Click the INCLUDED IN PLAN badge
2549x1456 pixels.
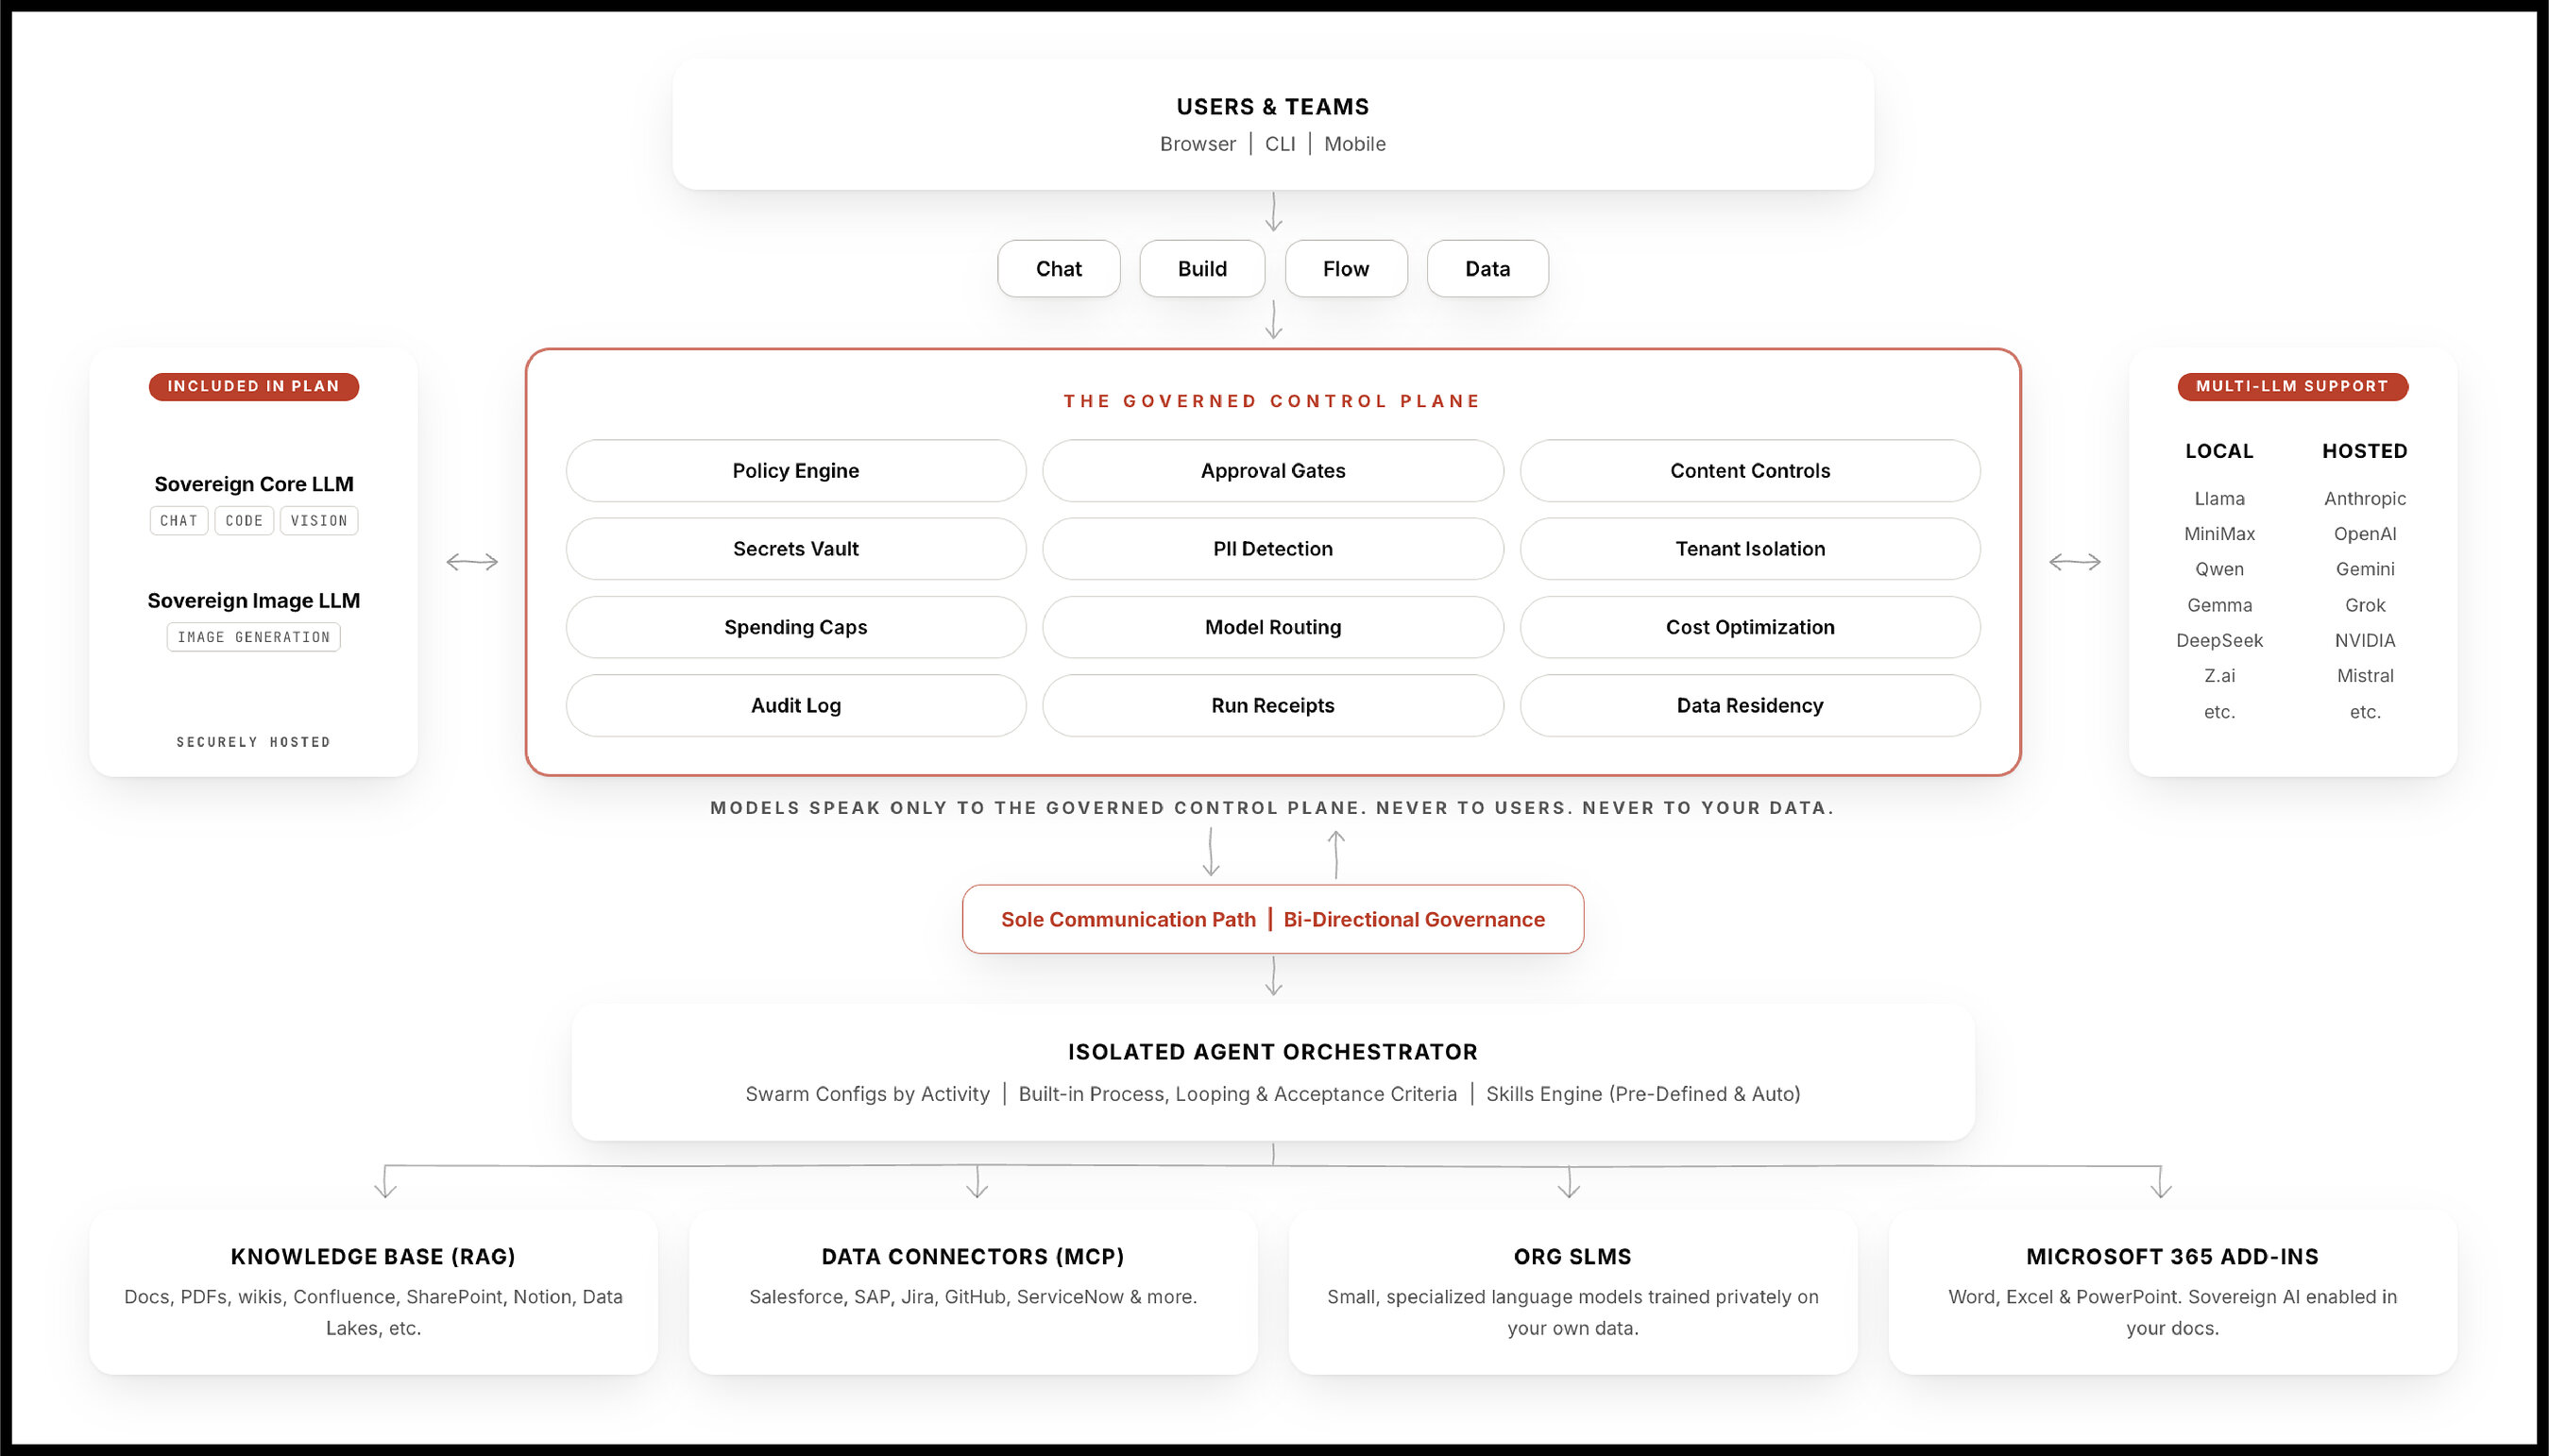254,386
